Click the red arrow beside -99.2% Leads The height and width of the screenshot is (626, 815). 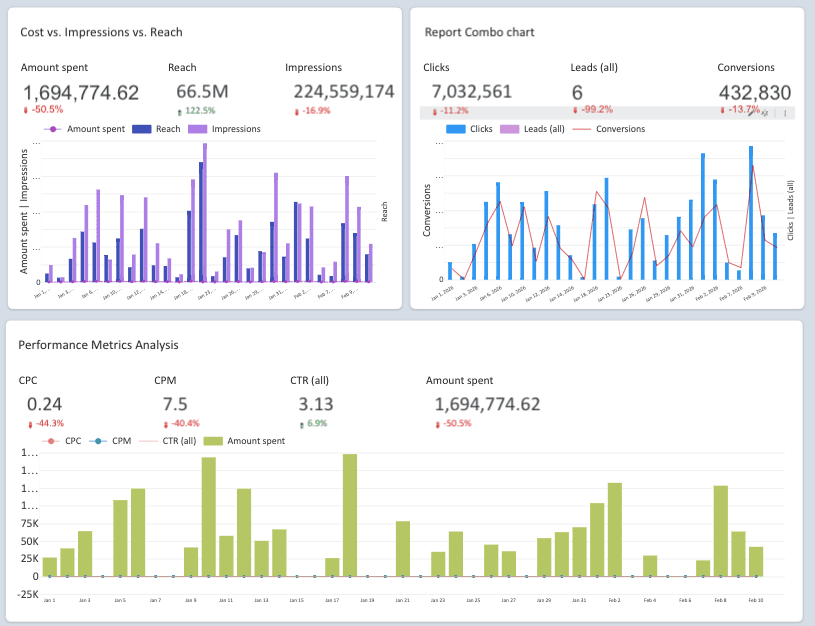tap(574, 111)
